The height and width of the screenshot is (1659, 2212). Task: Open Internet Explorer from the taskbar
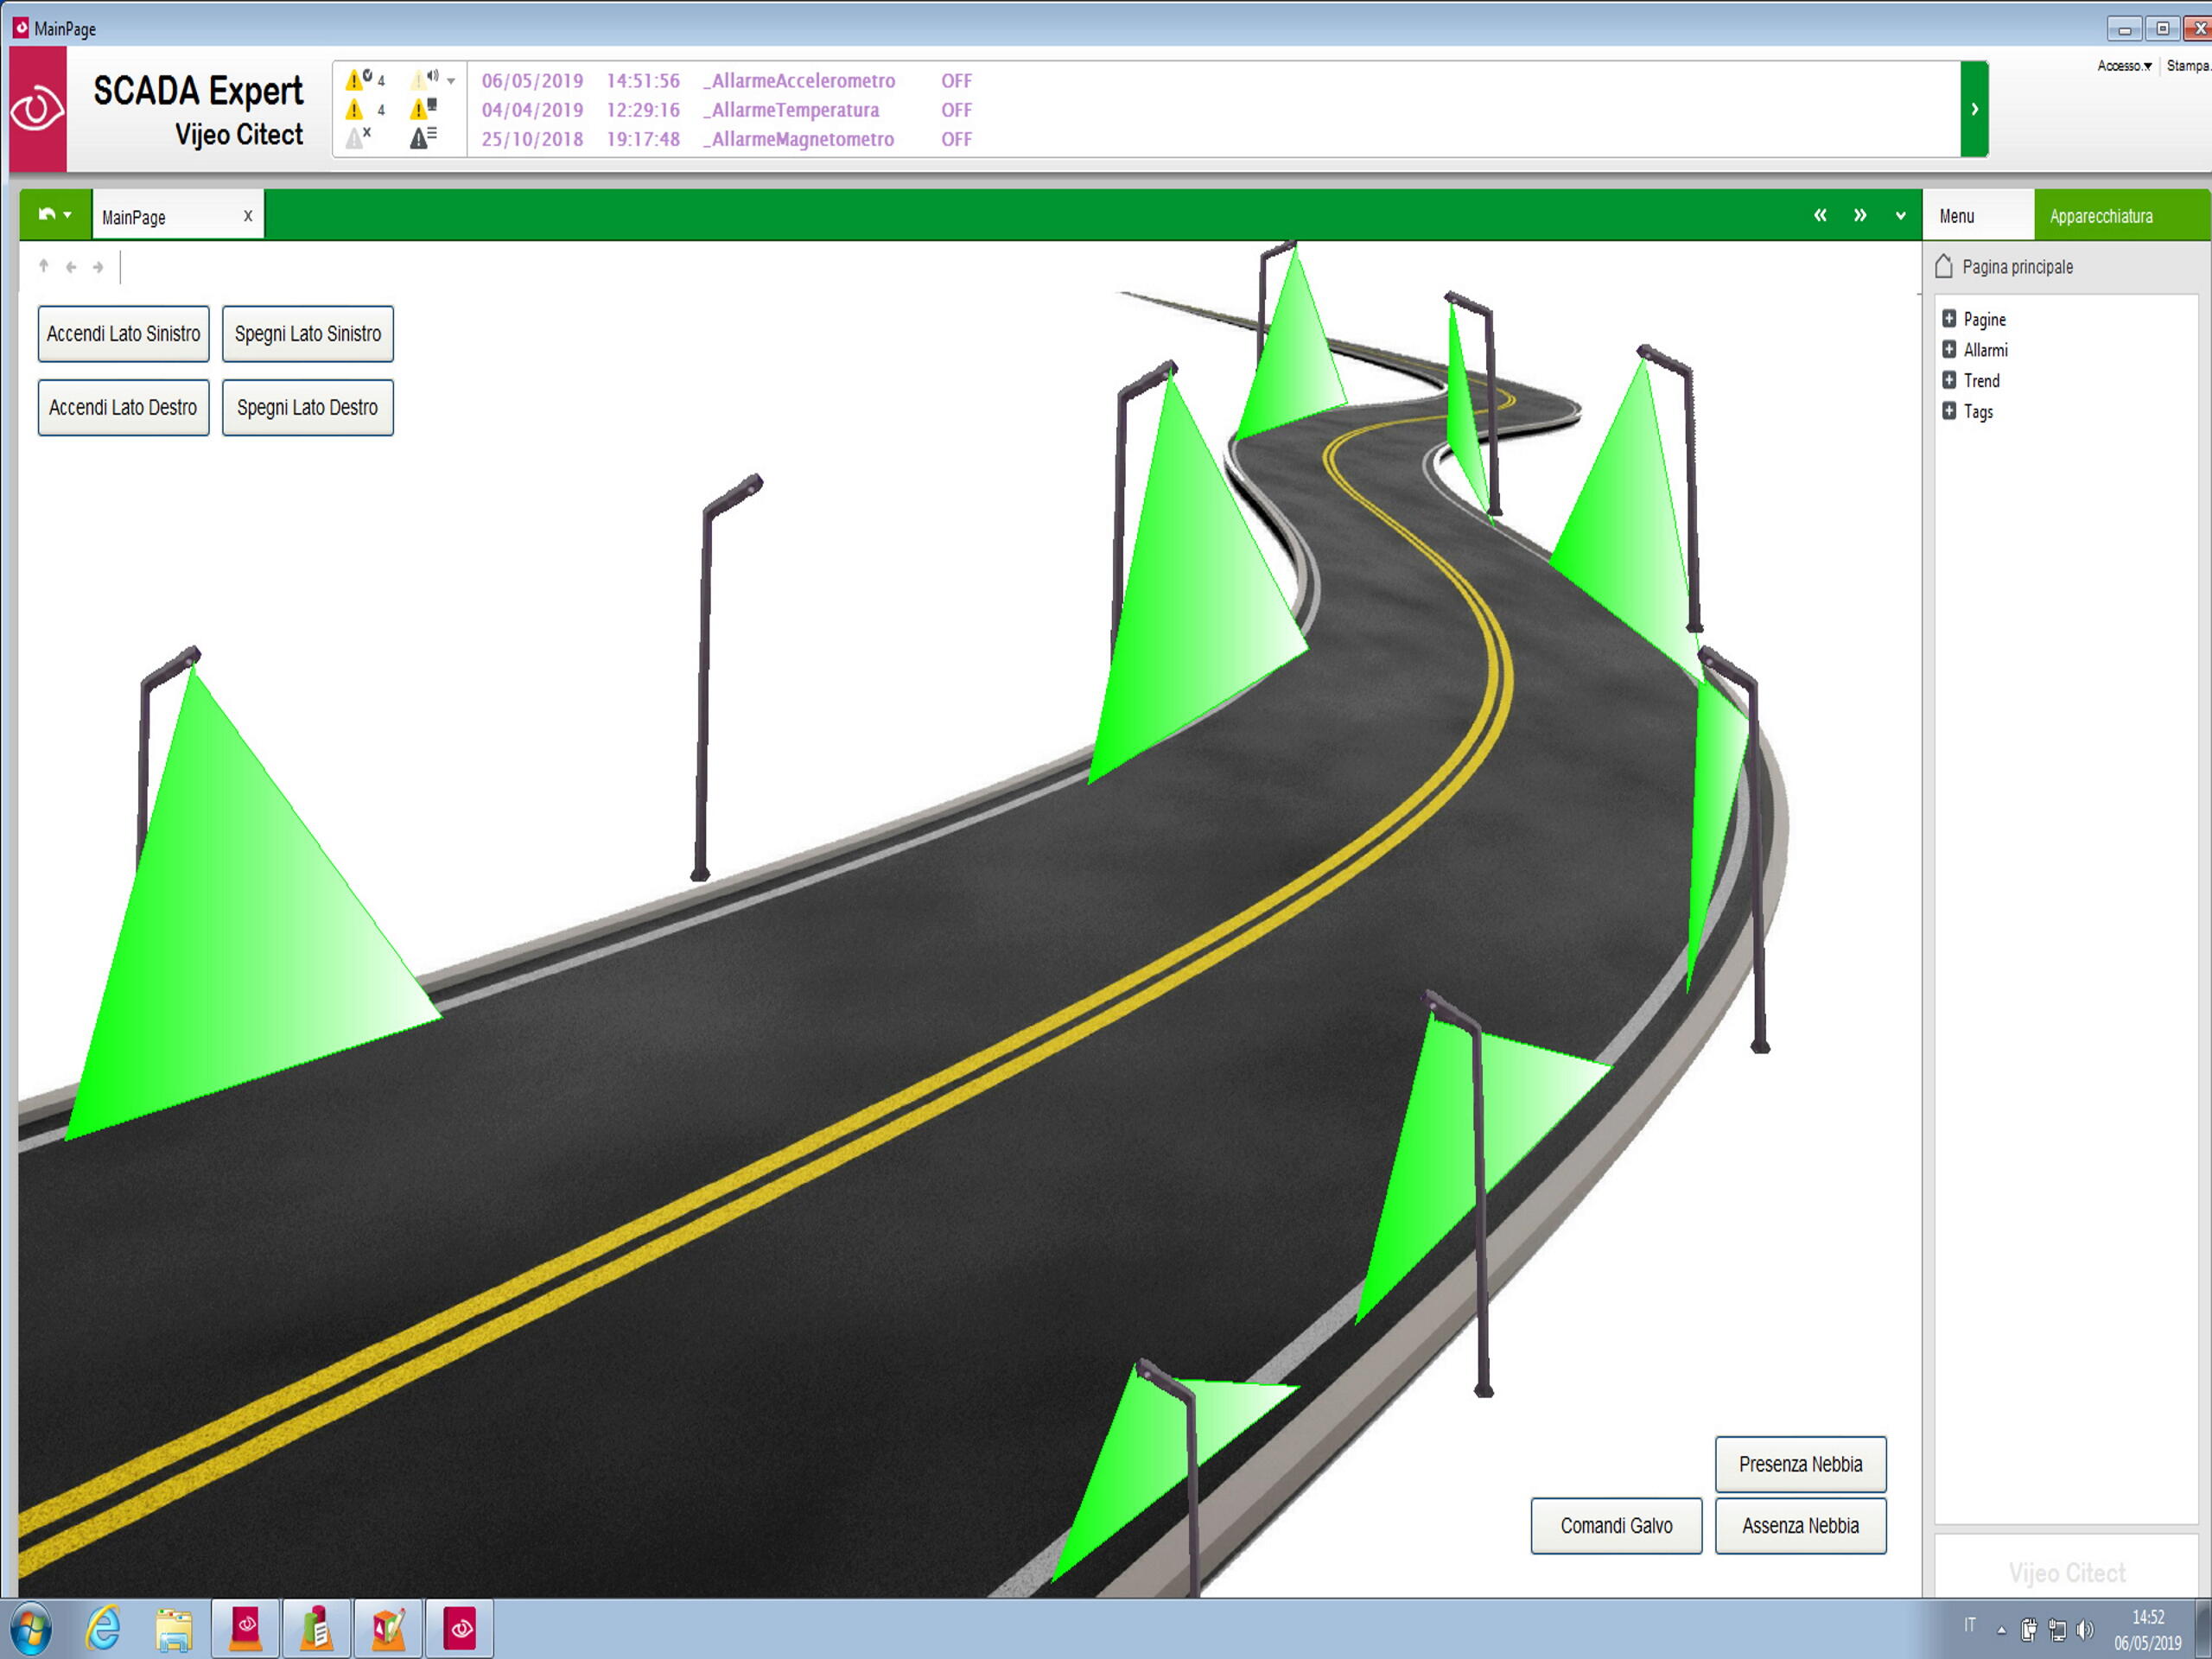(103, 1629)
